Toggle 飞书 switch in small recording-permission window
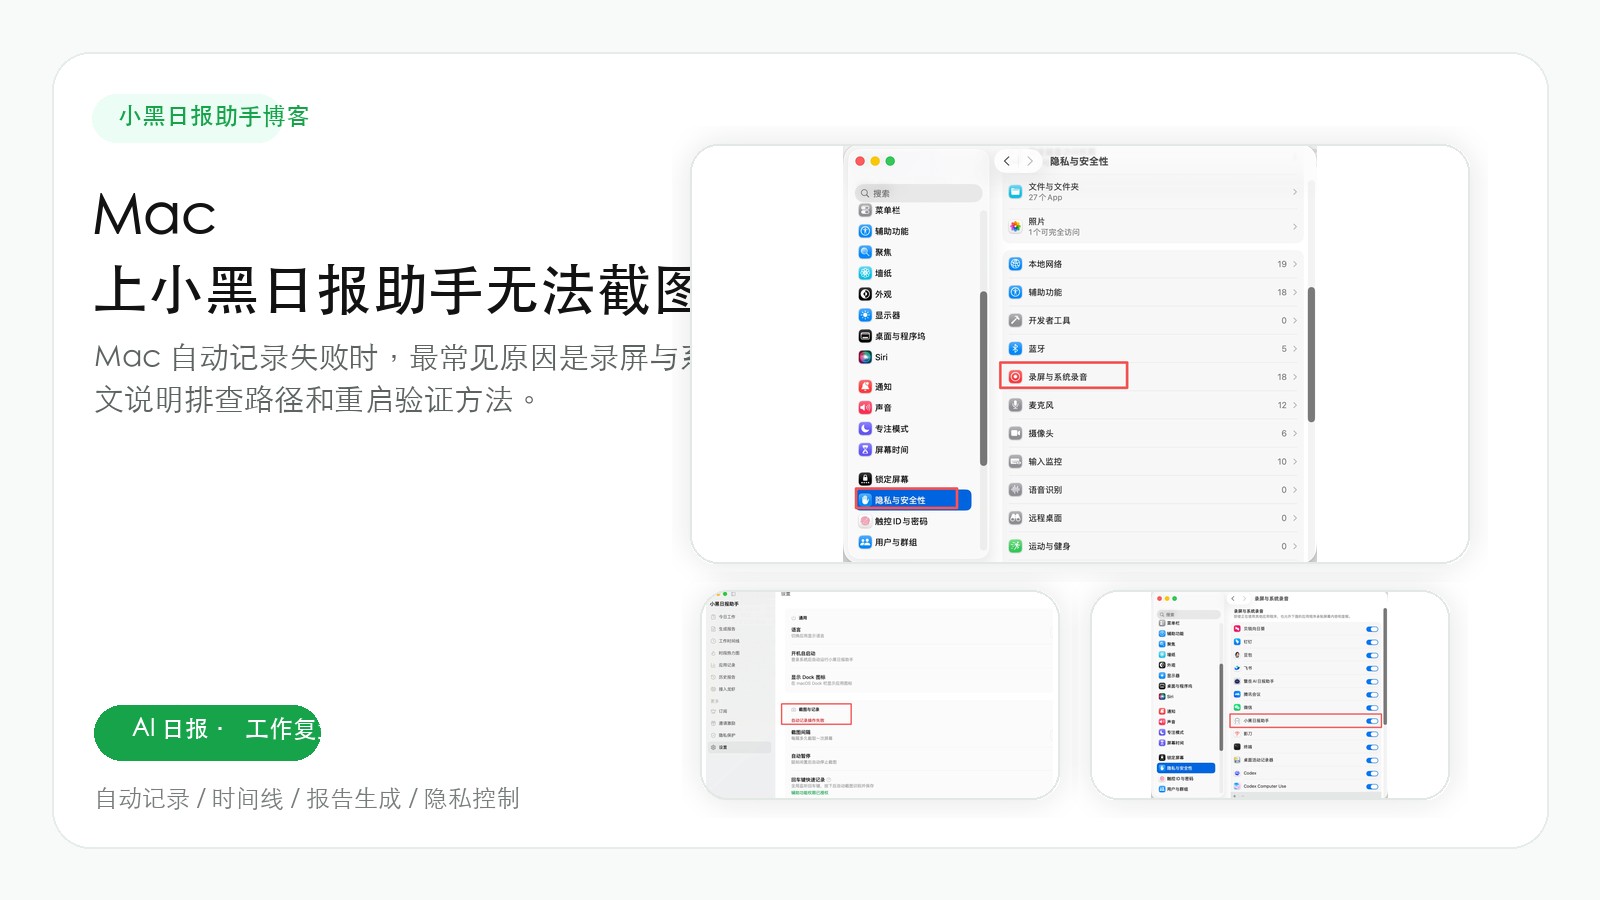The image size is (1600, 900). 1372,668
